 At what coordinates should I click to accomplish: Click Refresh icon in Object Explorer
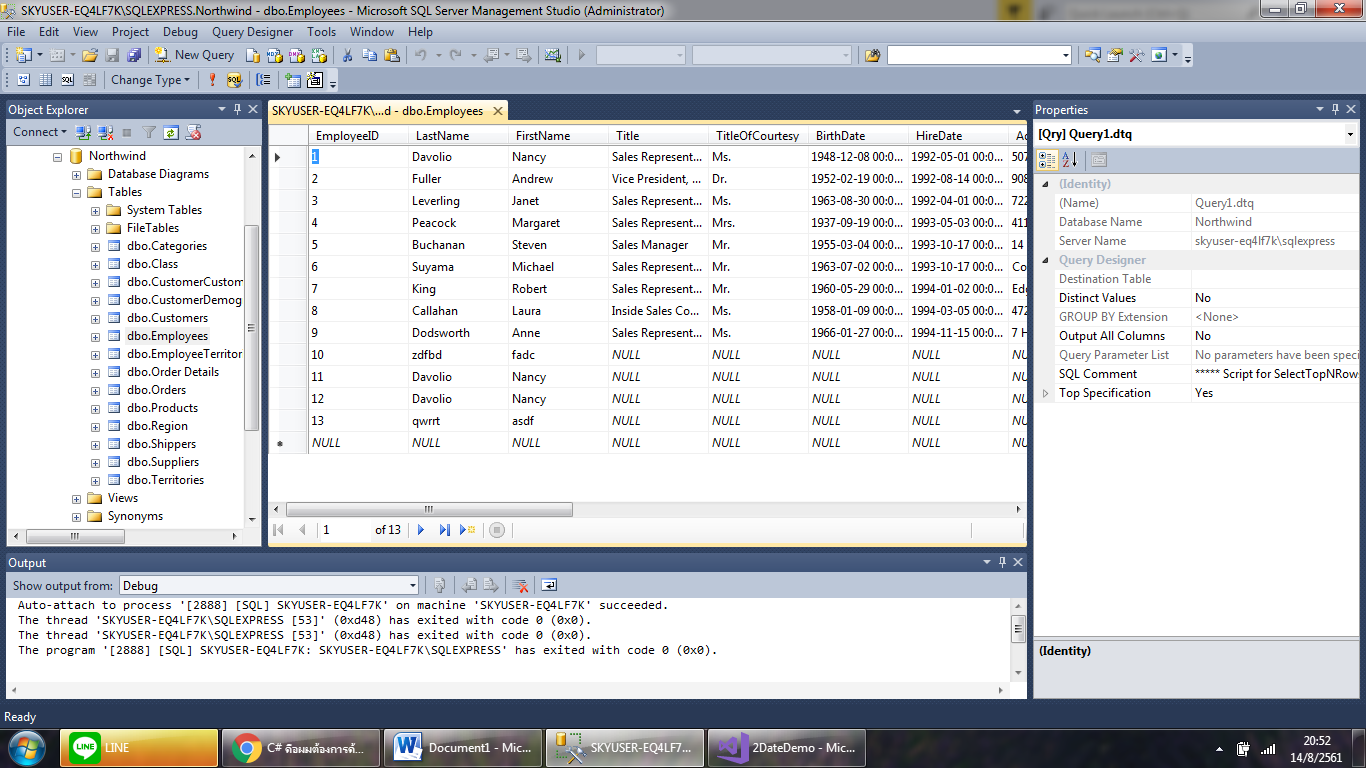[x=171, y=132]
